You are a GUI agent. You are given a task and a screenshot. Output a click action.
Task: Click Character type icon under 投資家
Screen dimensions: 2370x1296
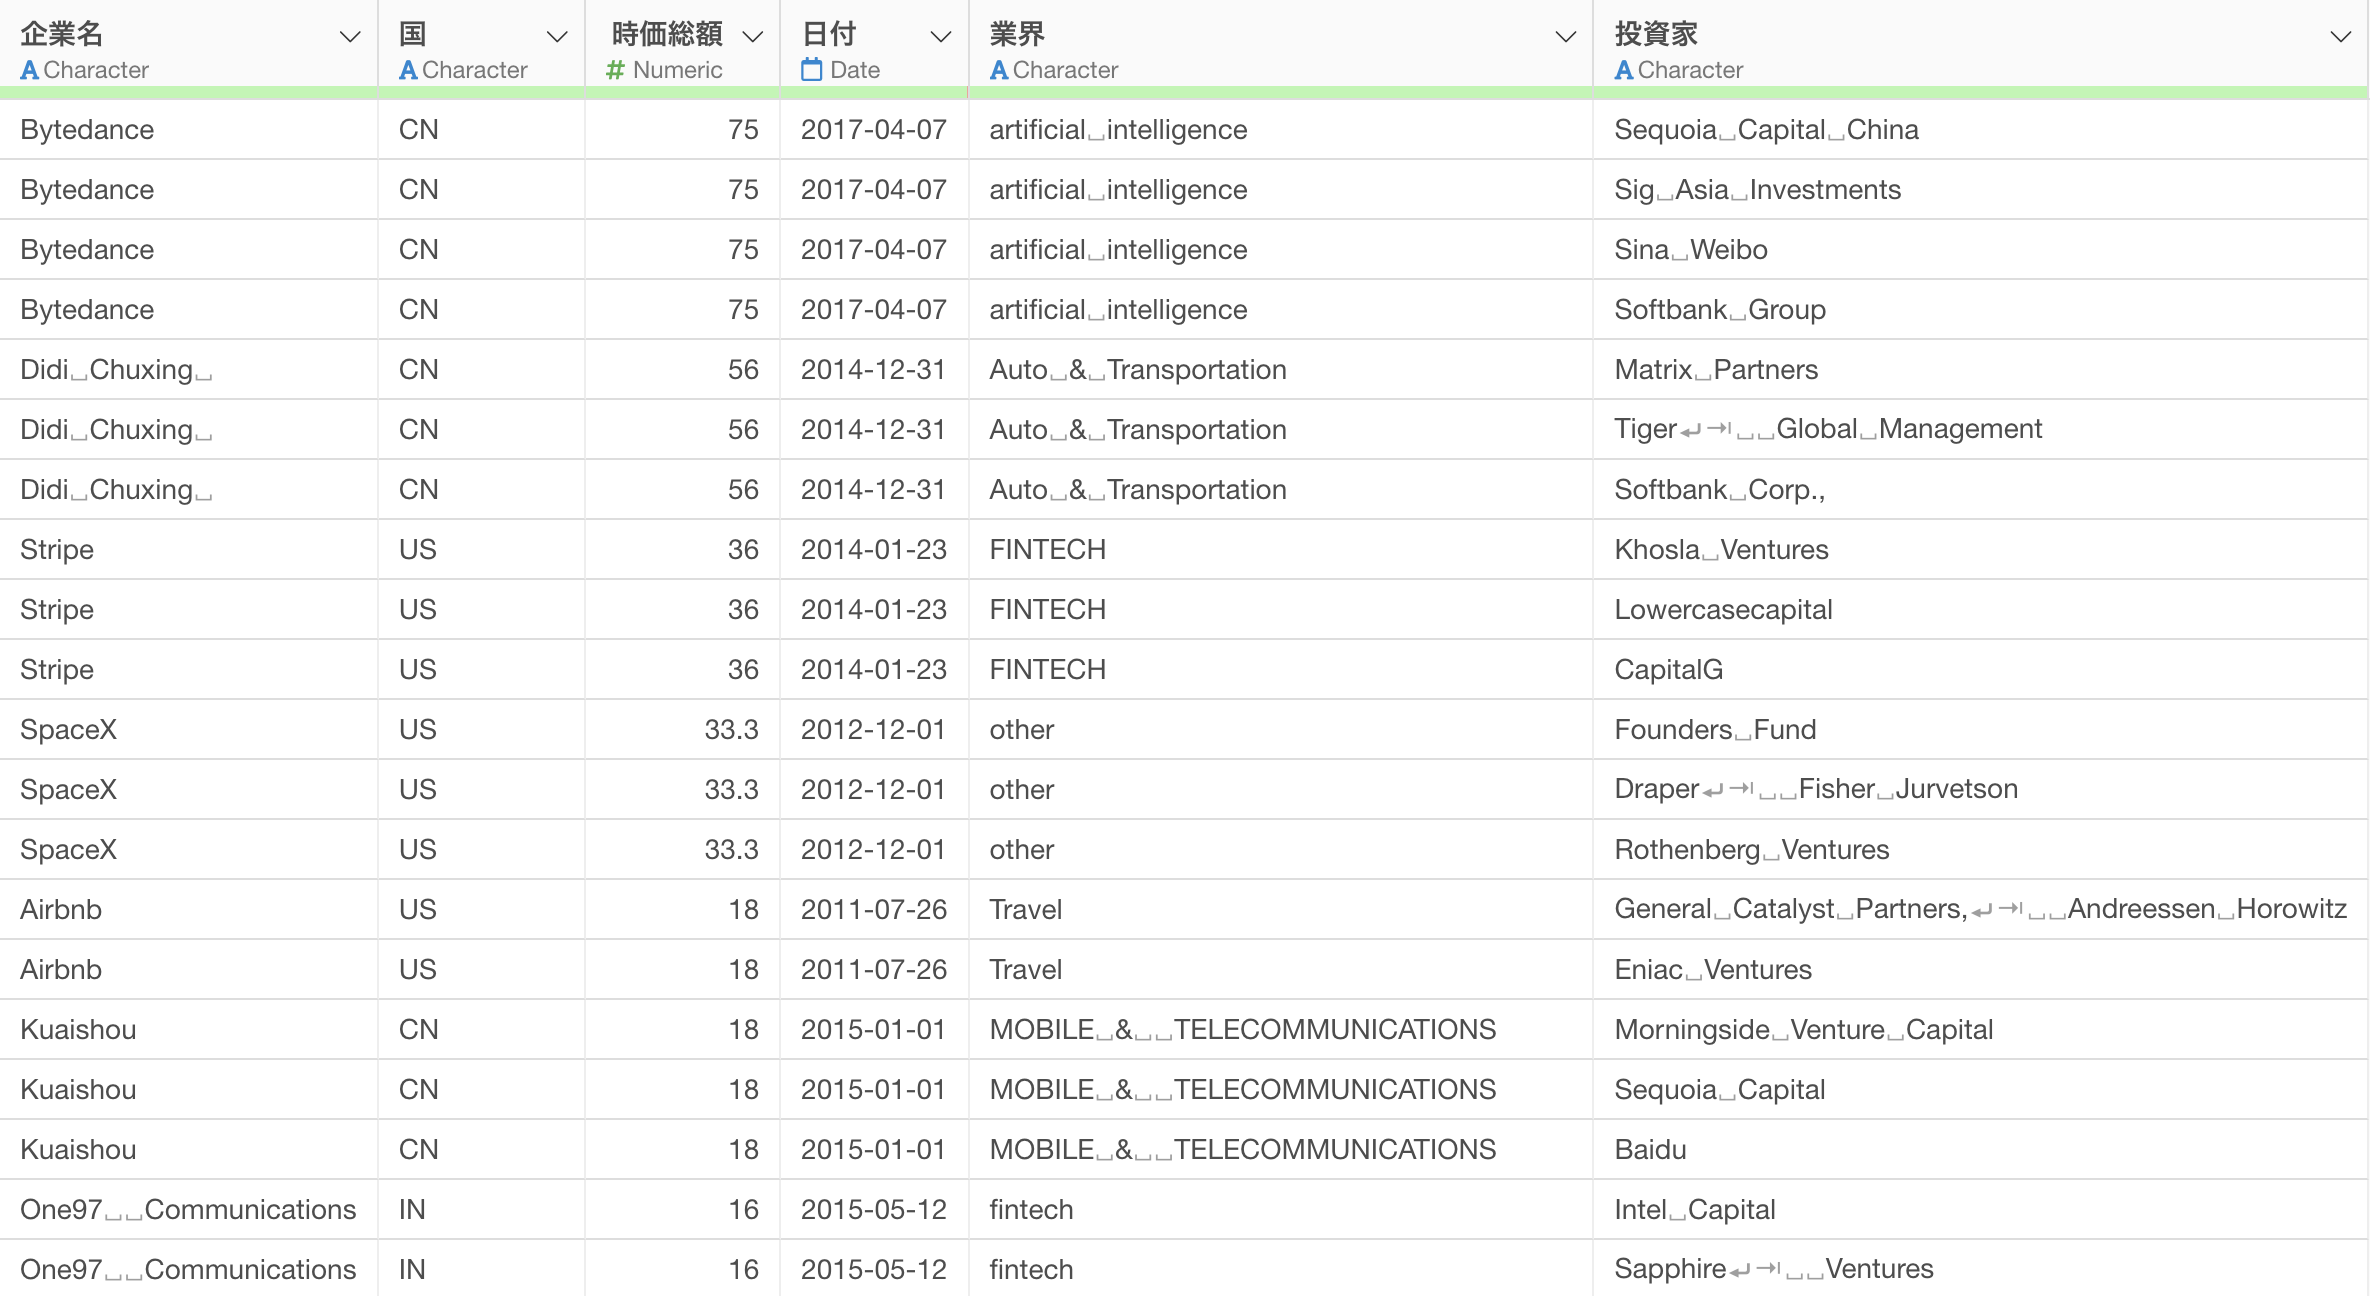pyautogui.click(x=1624, y=70)
